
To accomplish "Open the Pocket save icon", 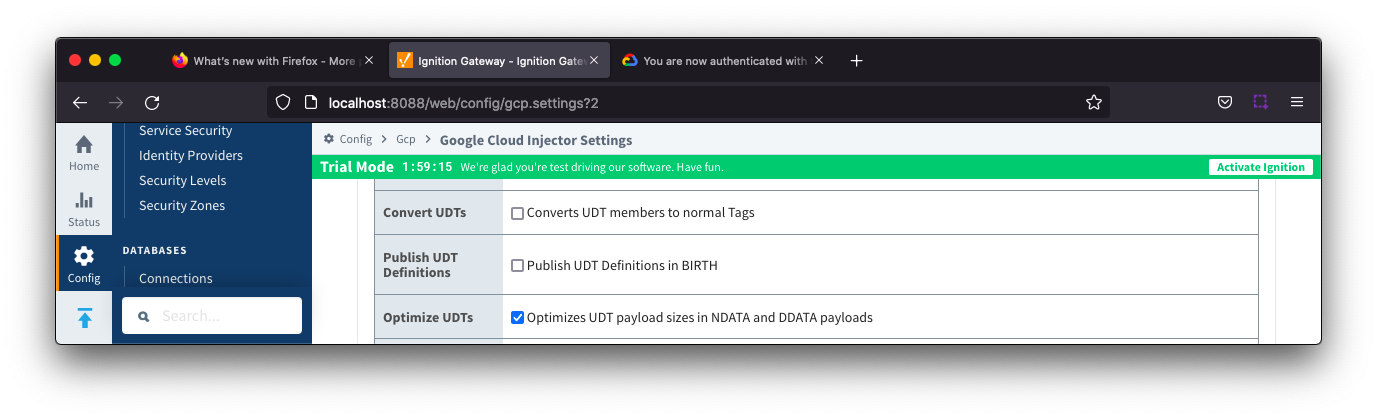I will coord(1224,102).
